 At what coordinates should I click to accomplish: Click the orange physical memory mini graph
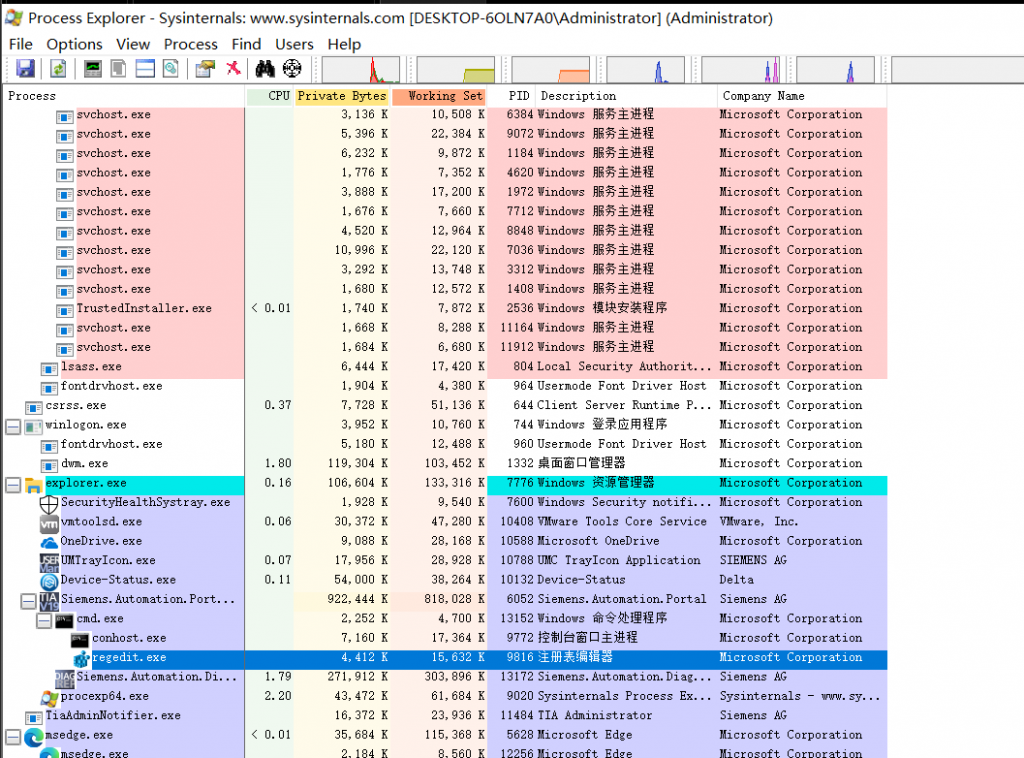point(551,69)
